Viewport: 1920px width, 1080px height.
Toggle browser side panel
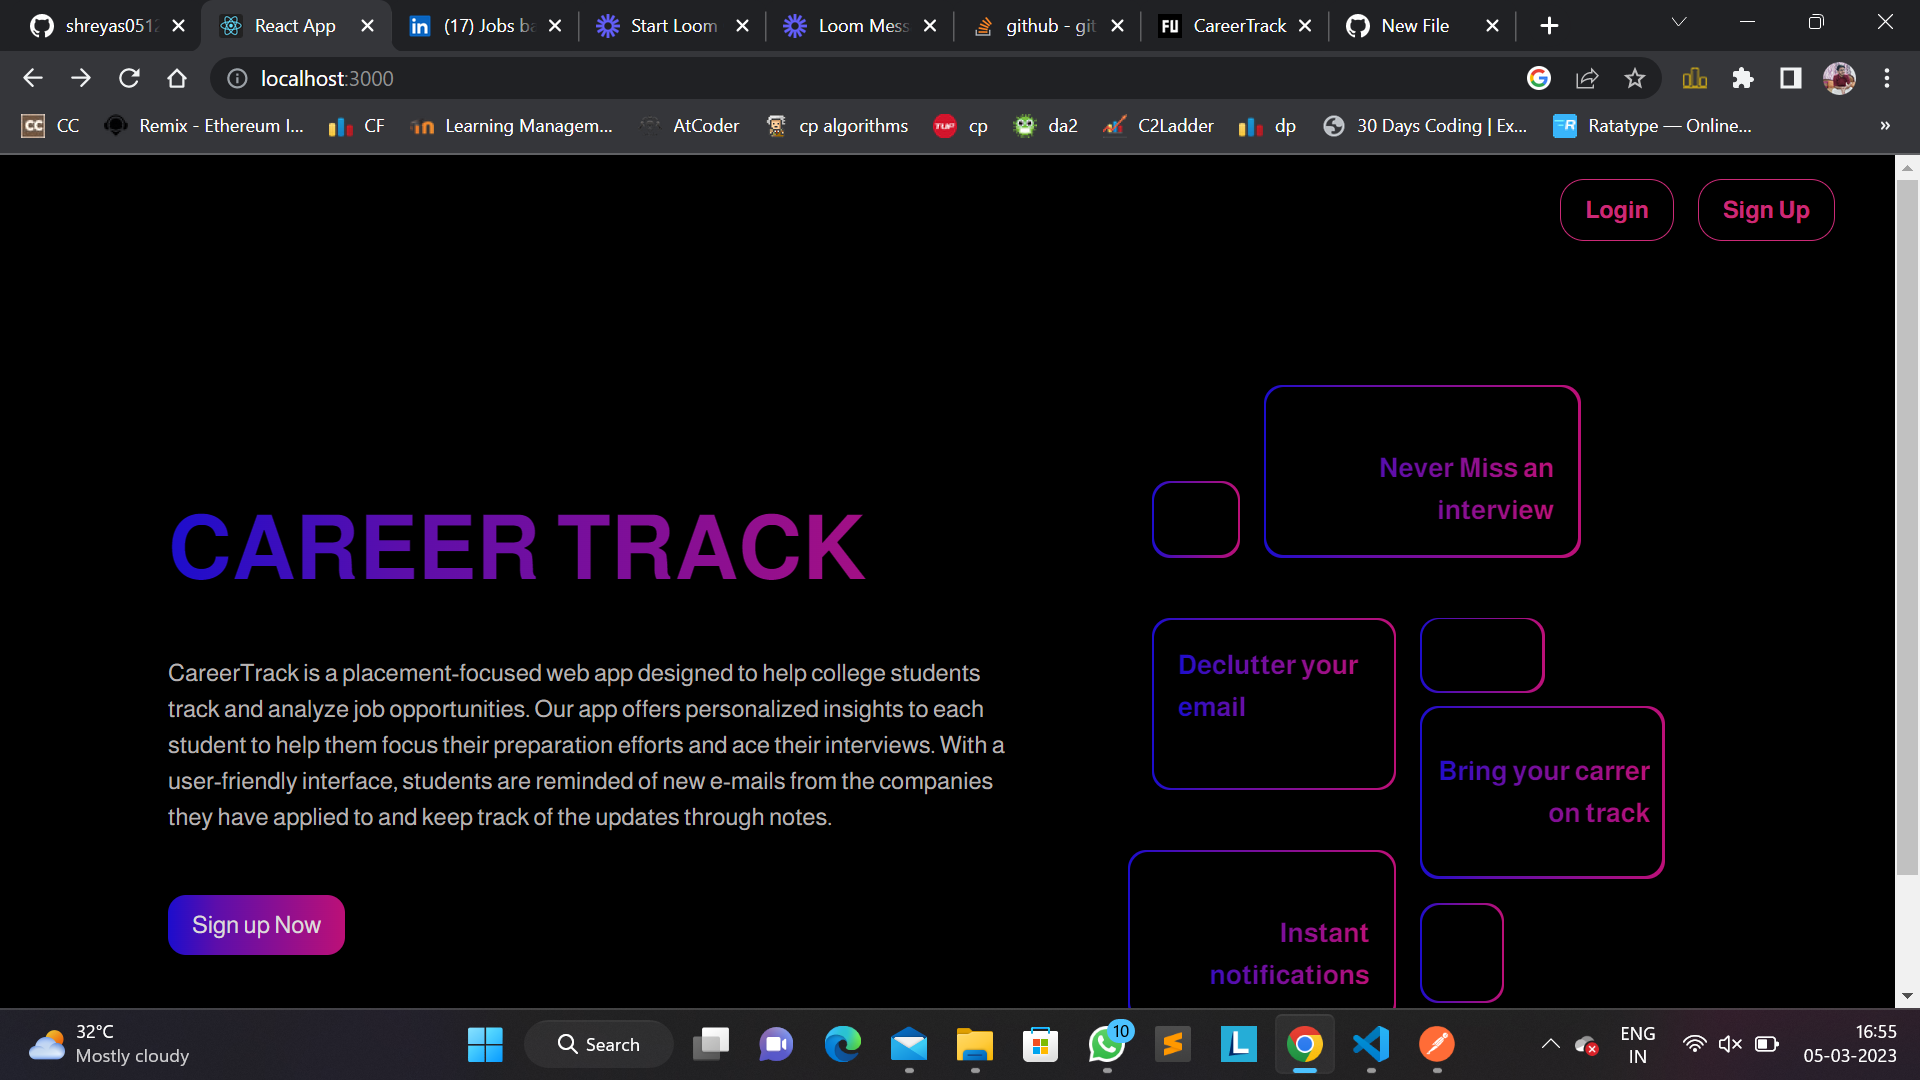[1790, 78]
